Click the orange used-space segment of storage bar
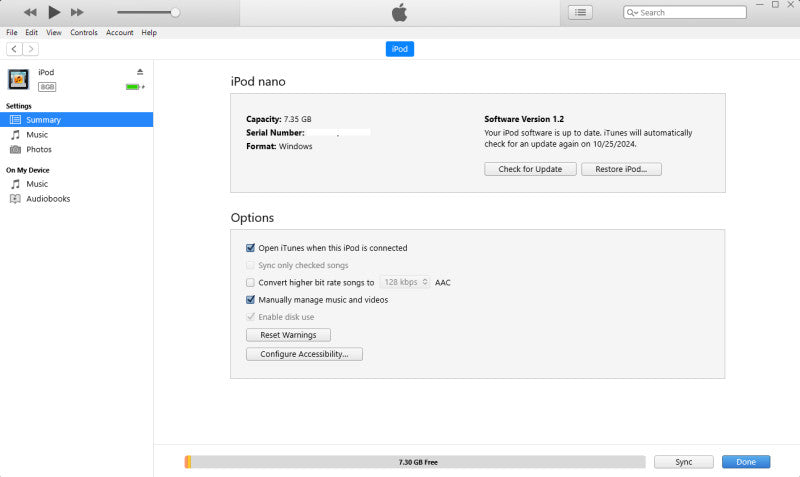The height and width of the screenshot is (477, 800). click(188, 462)
